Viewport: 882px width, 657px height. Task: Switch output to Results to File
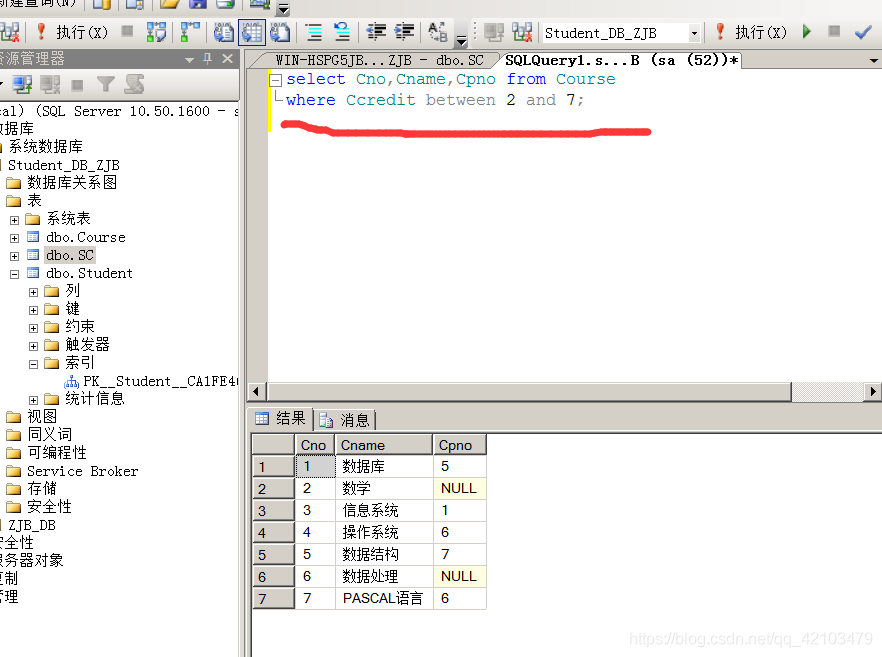coord(280,32)
